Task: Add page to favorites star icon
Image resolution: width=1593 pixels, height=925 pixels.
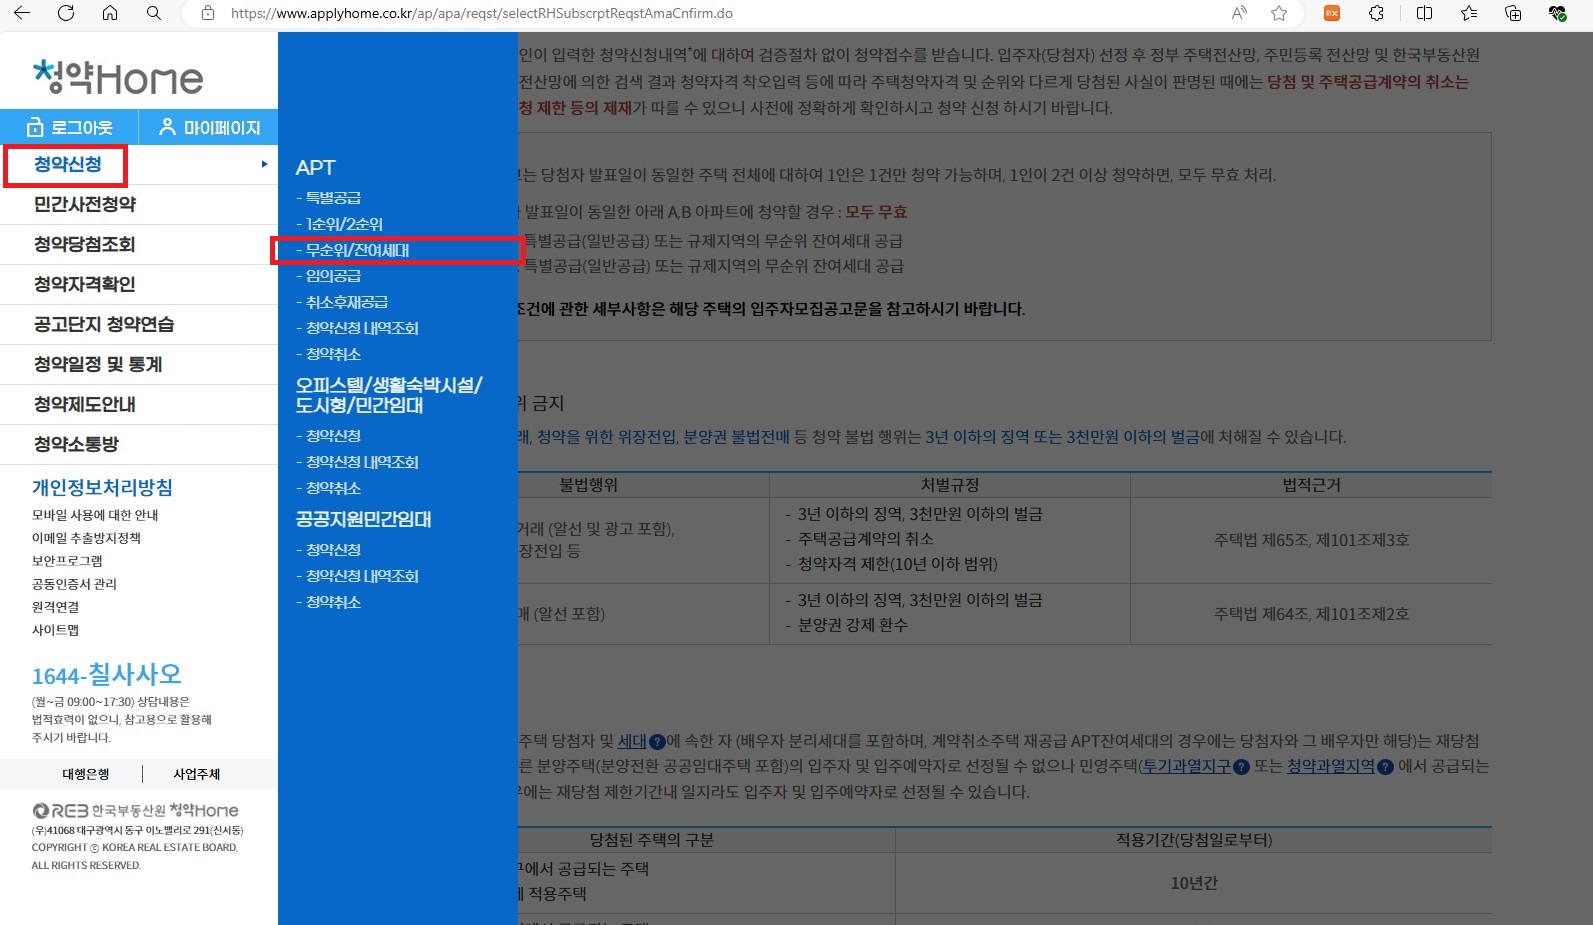Action: pos(1279,13)
